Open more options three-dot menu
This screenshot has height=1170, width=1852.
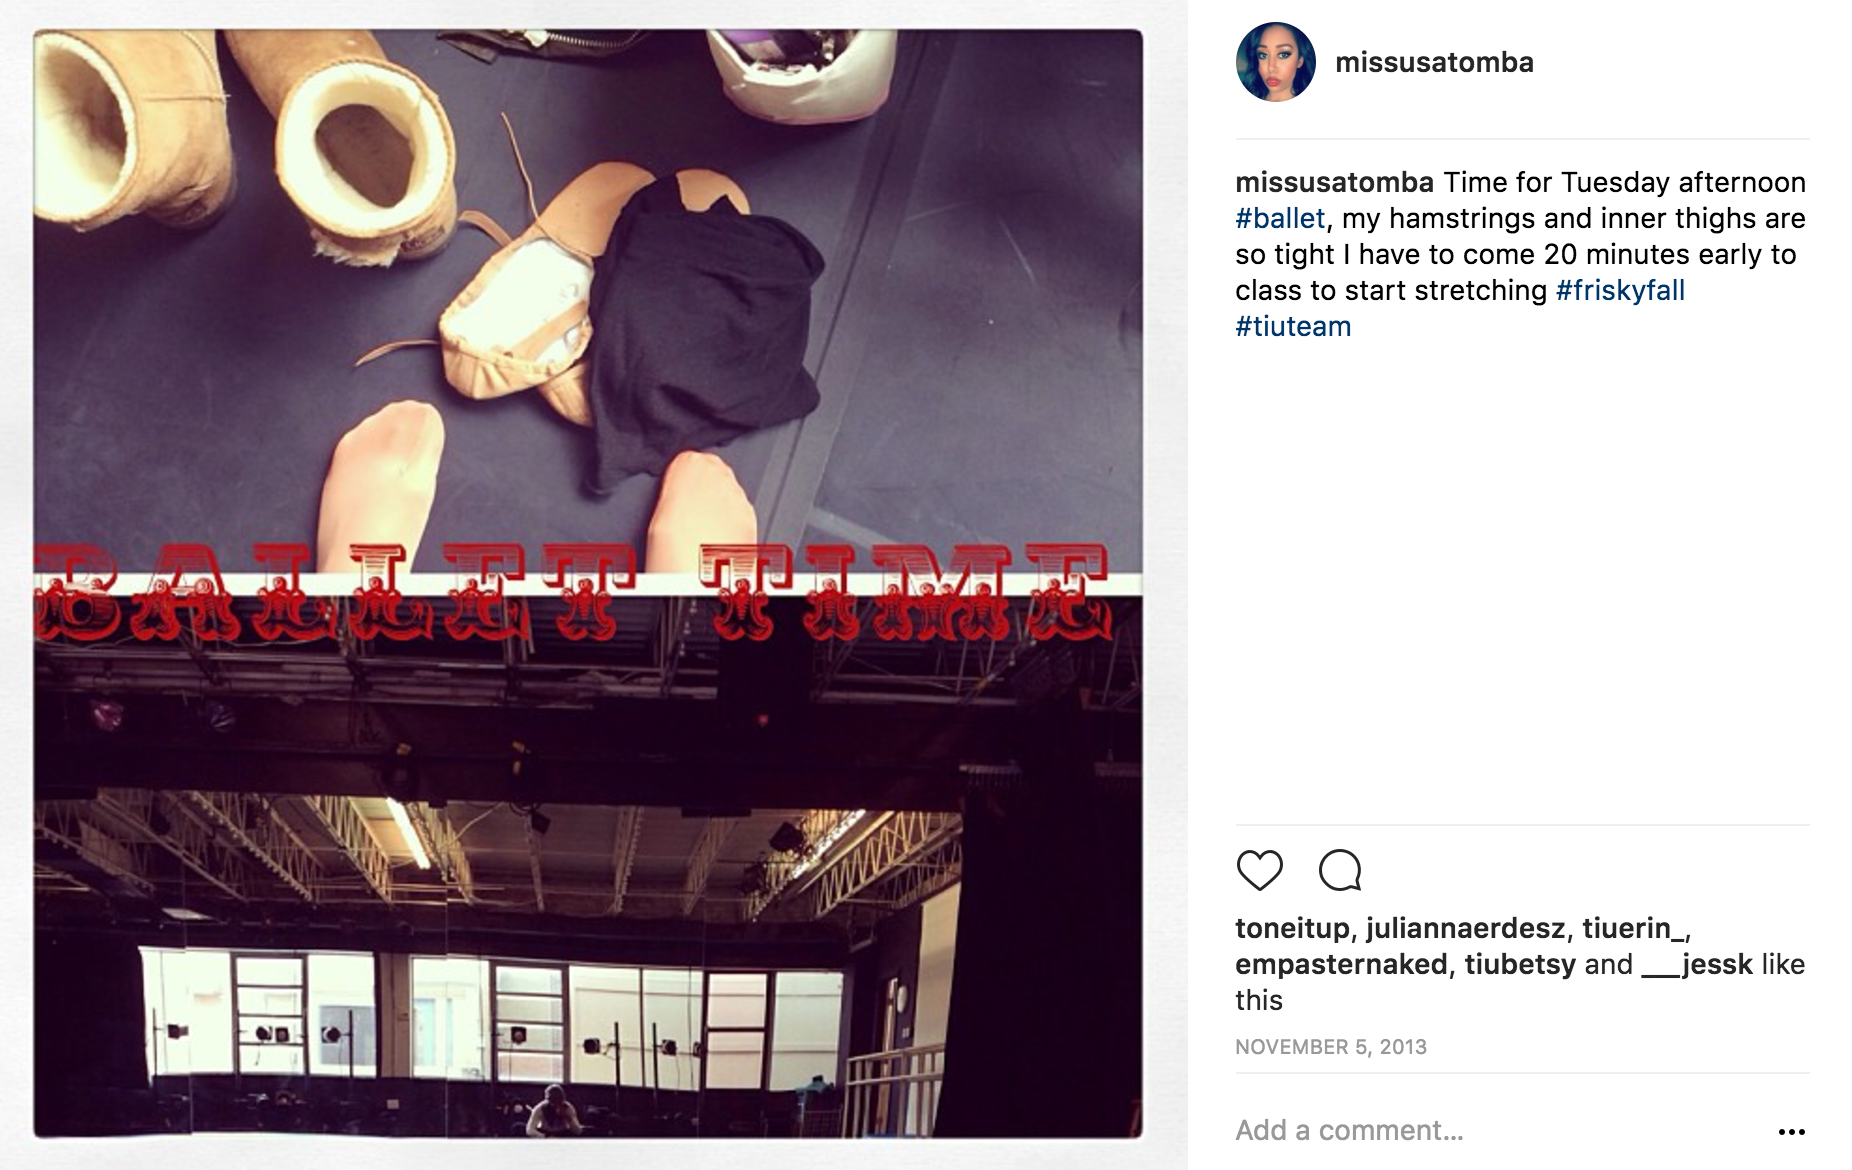coord(1791,1132)
